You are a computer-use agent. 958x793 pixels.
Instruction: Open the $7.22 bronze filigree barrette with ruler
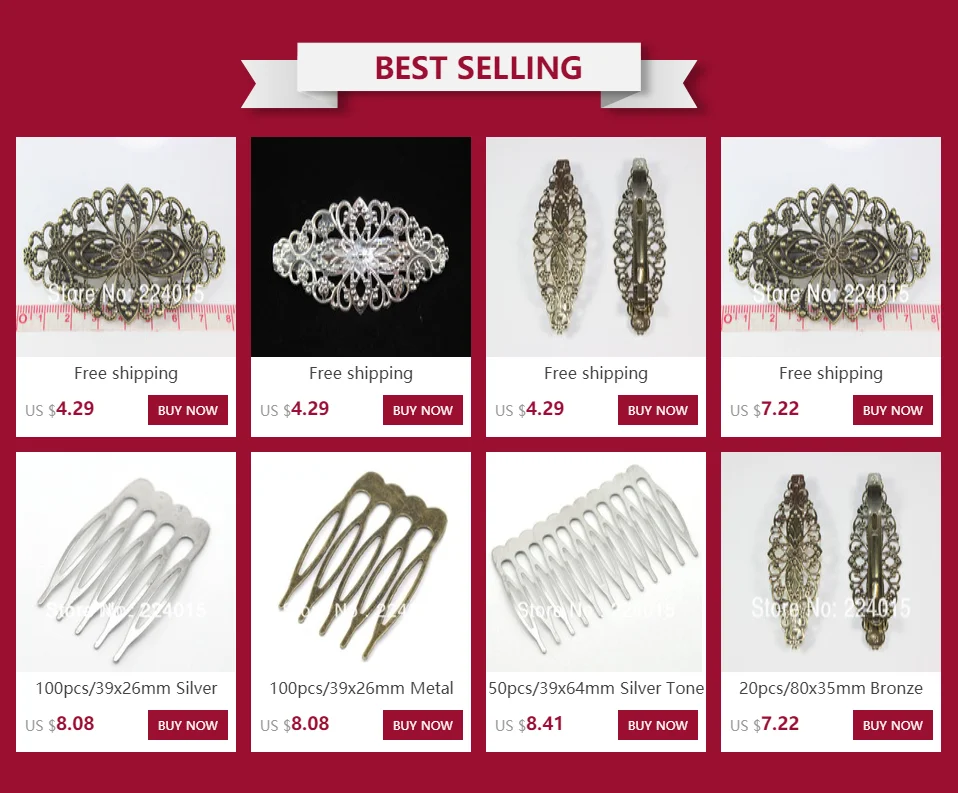[831, 247]
